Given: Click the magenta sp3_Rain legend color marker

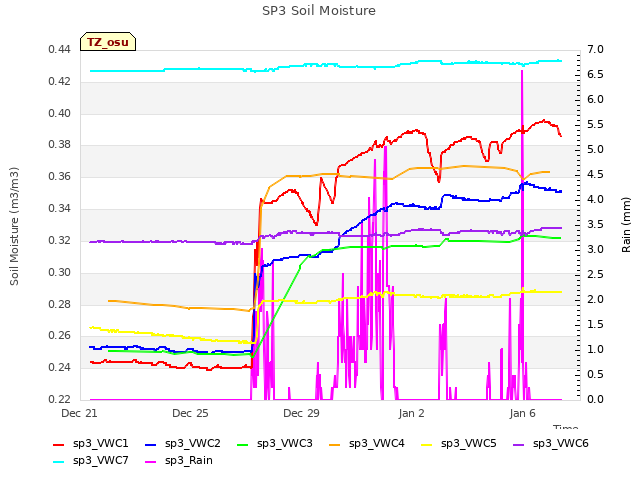Looking at the screenshot, I should point(151,462).
